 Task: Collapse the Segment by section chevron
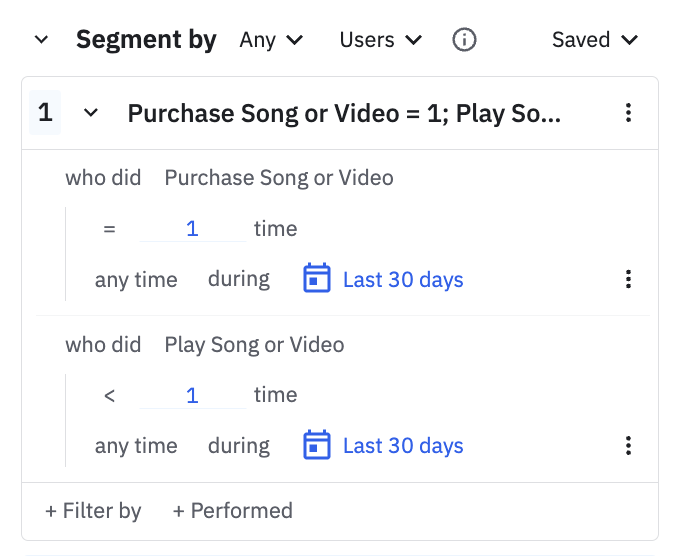[41, 40]
